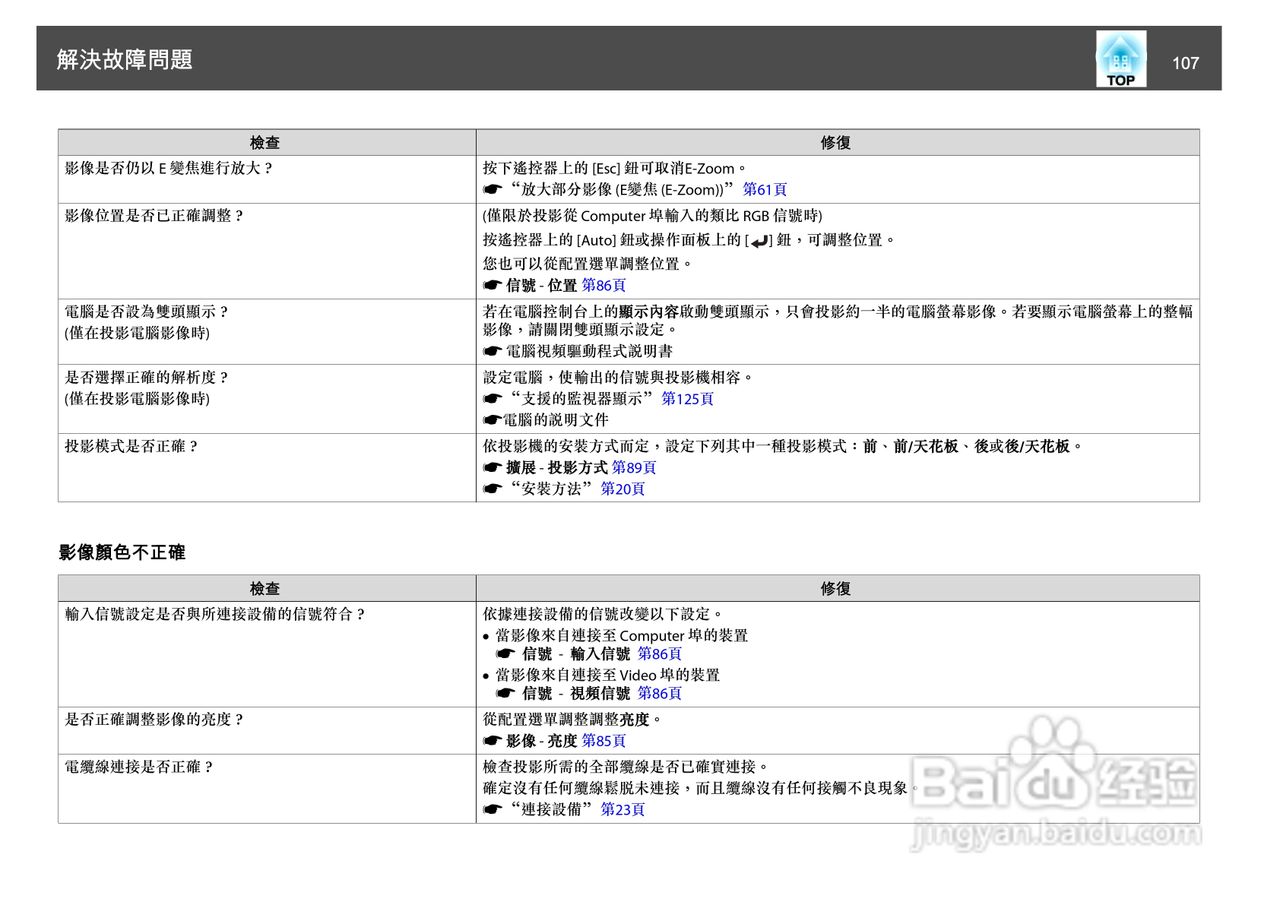Click text 從配置選單調整調整亮度
This screenshot has height=905, width=1280.
click(573, 719)
